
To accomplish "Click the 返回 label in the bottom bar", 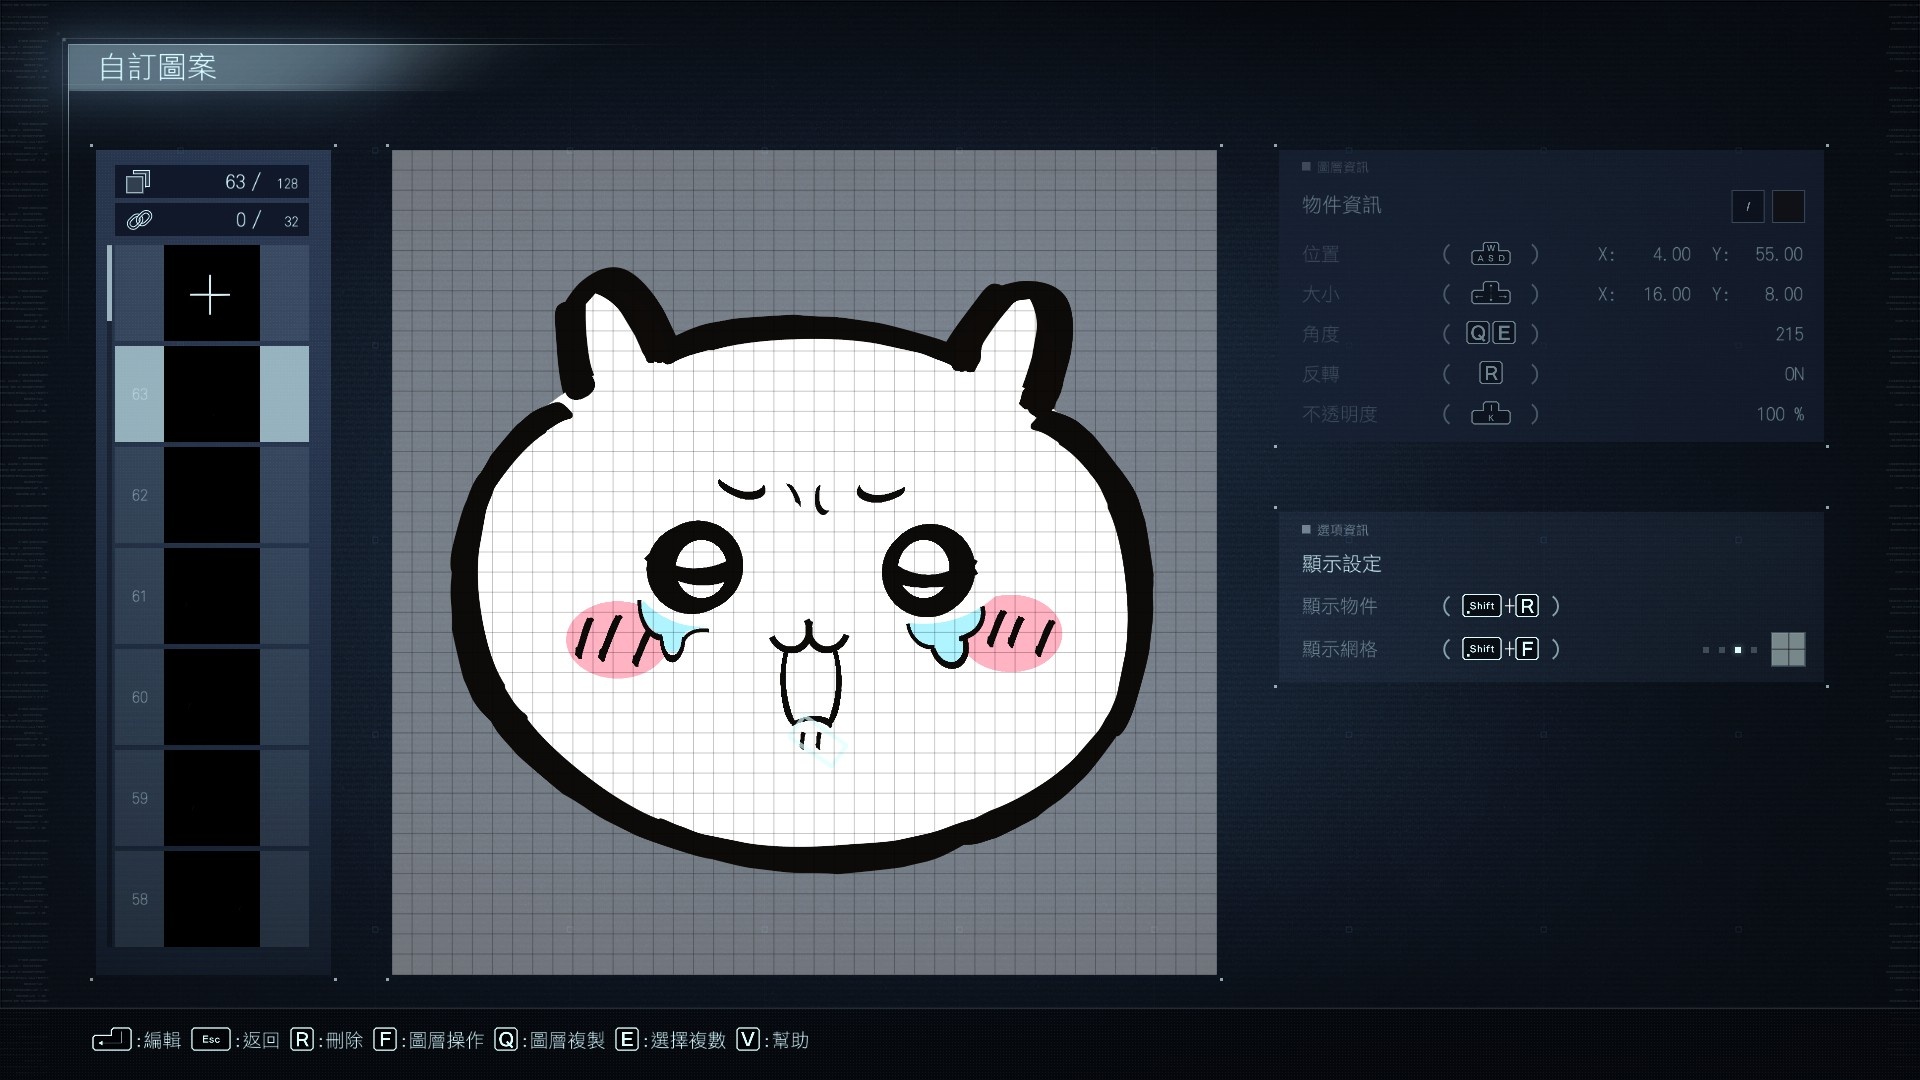I will (261, 1040).
